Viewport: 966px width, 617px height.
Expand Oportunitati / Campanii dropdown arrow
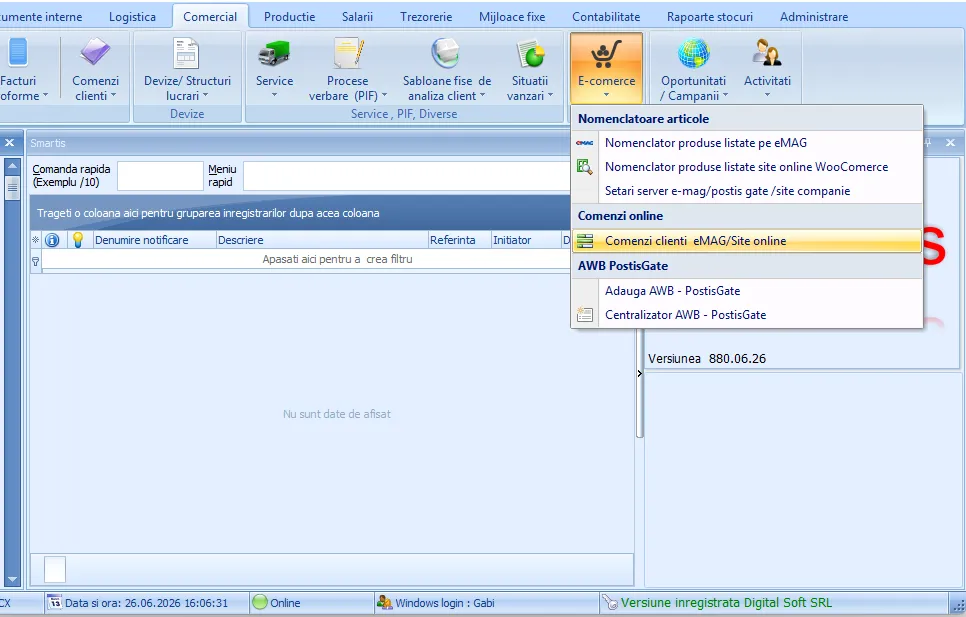(x=725, y=95)
